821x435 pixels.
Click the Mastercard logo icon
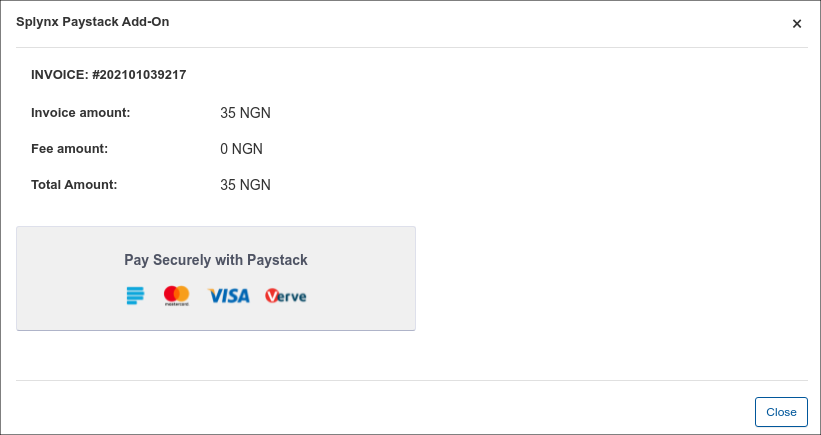point(176,296)
